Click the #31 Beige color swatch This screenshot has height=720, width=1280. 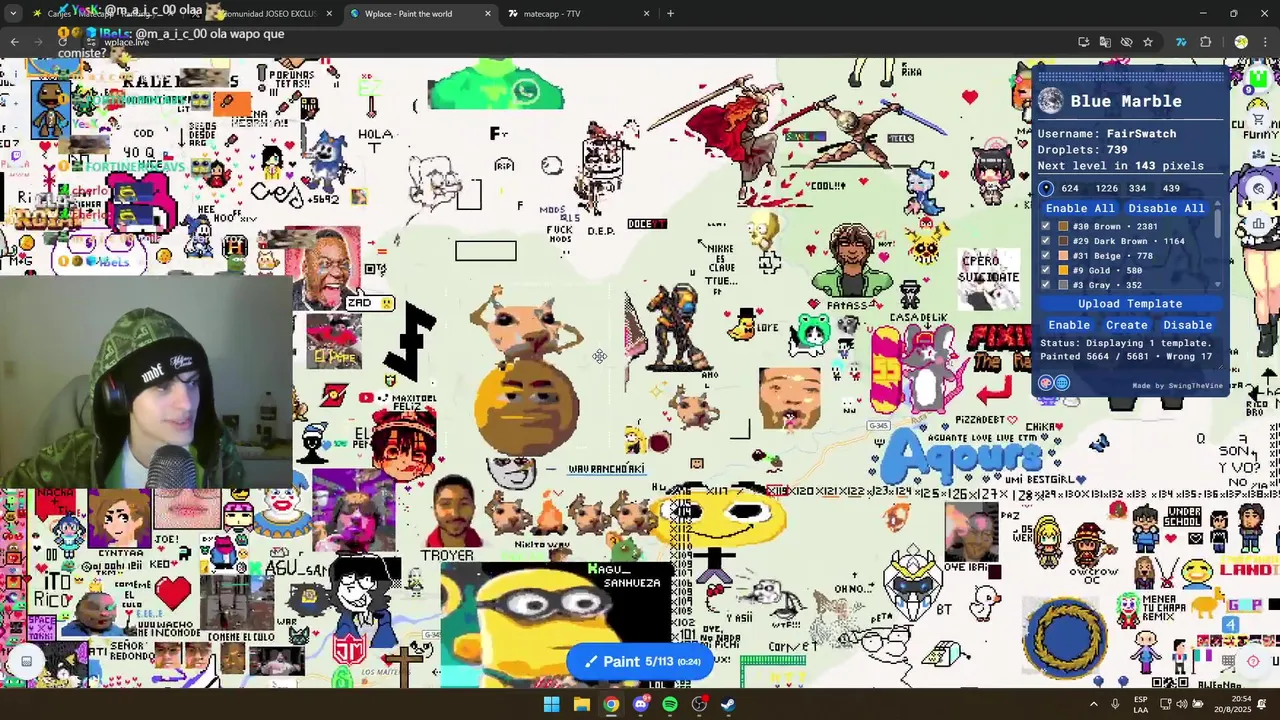tap(1062, 256)
